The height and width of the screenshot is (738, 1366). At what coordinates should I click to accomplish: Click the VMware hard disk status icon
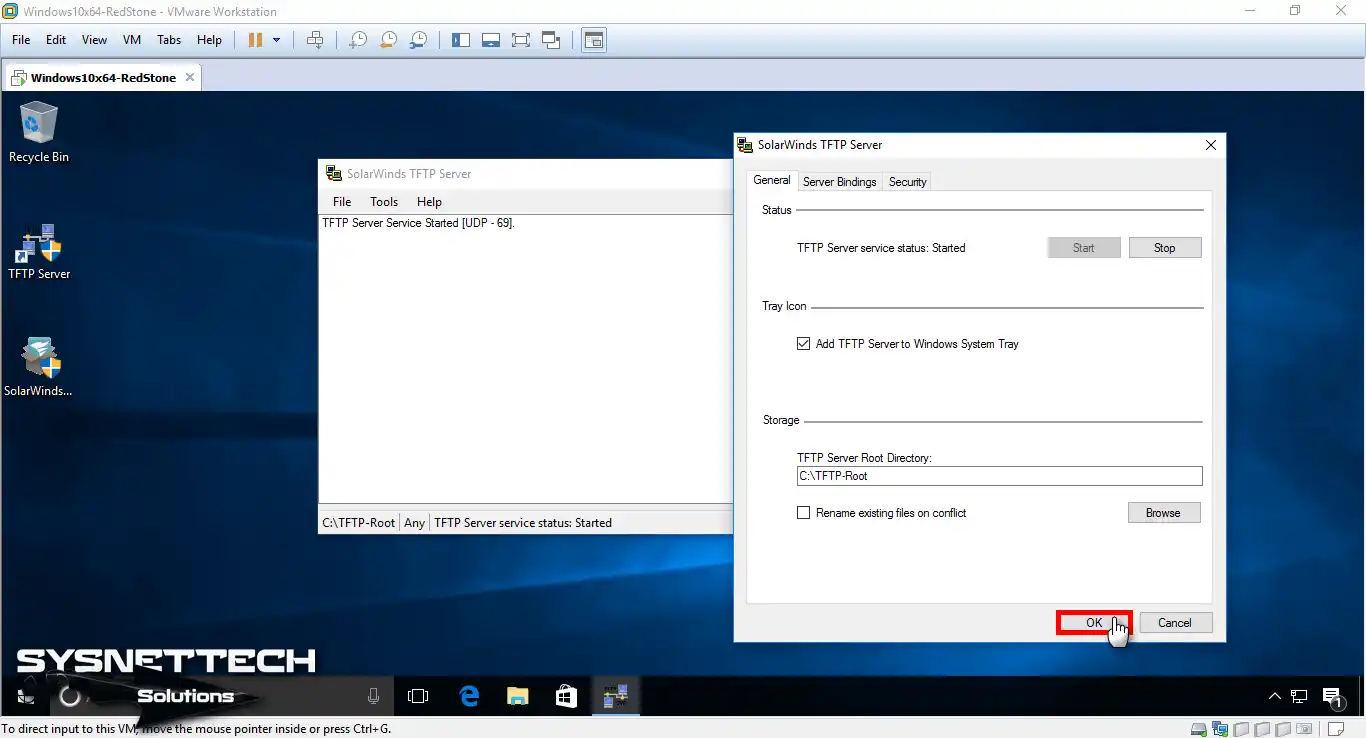[x=1199, y=729]
